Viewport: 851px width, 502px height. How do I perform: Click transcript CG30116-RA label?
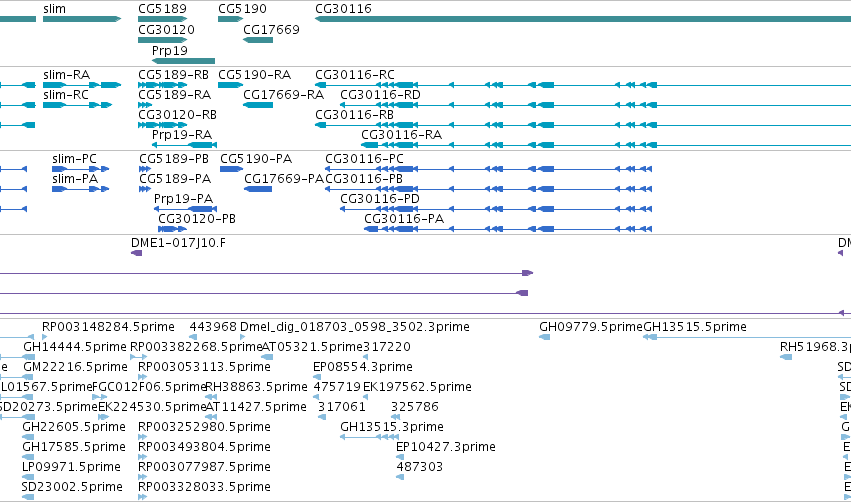401,135
